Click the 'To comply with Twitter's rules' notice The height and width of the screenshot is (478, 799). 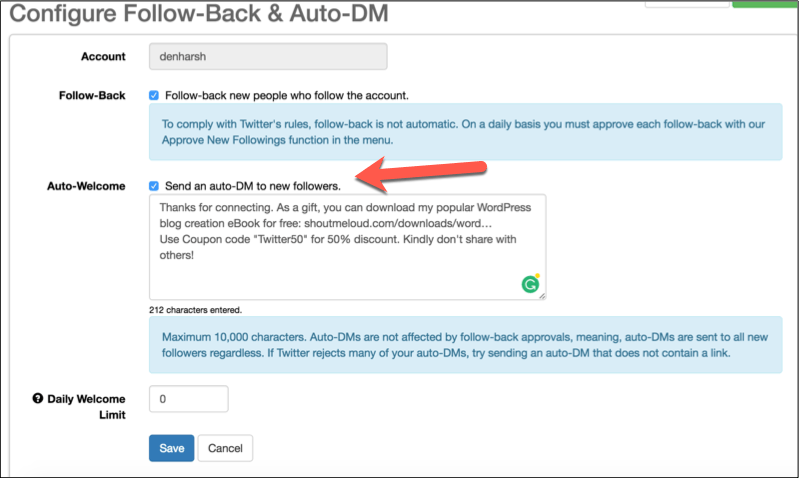[x=466, y=132]
